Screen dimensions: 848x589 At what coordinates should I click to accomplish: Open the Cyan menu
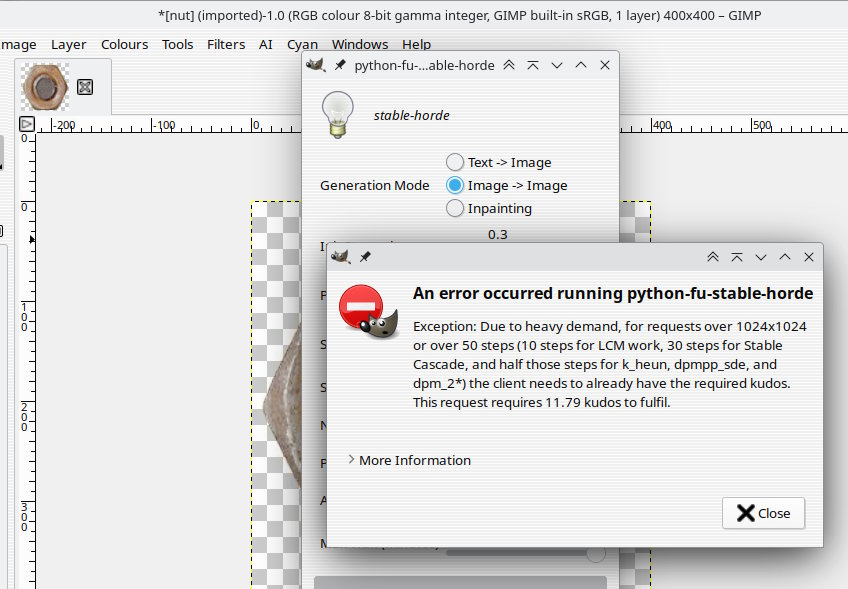pos(302,44)
